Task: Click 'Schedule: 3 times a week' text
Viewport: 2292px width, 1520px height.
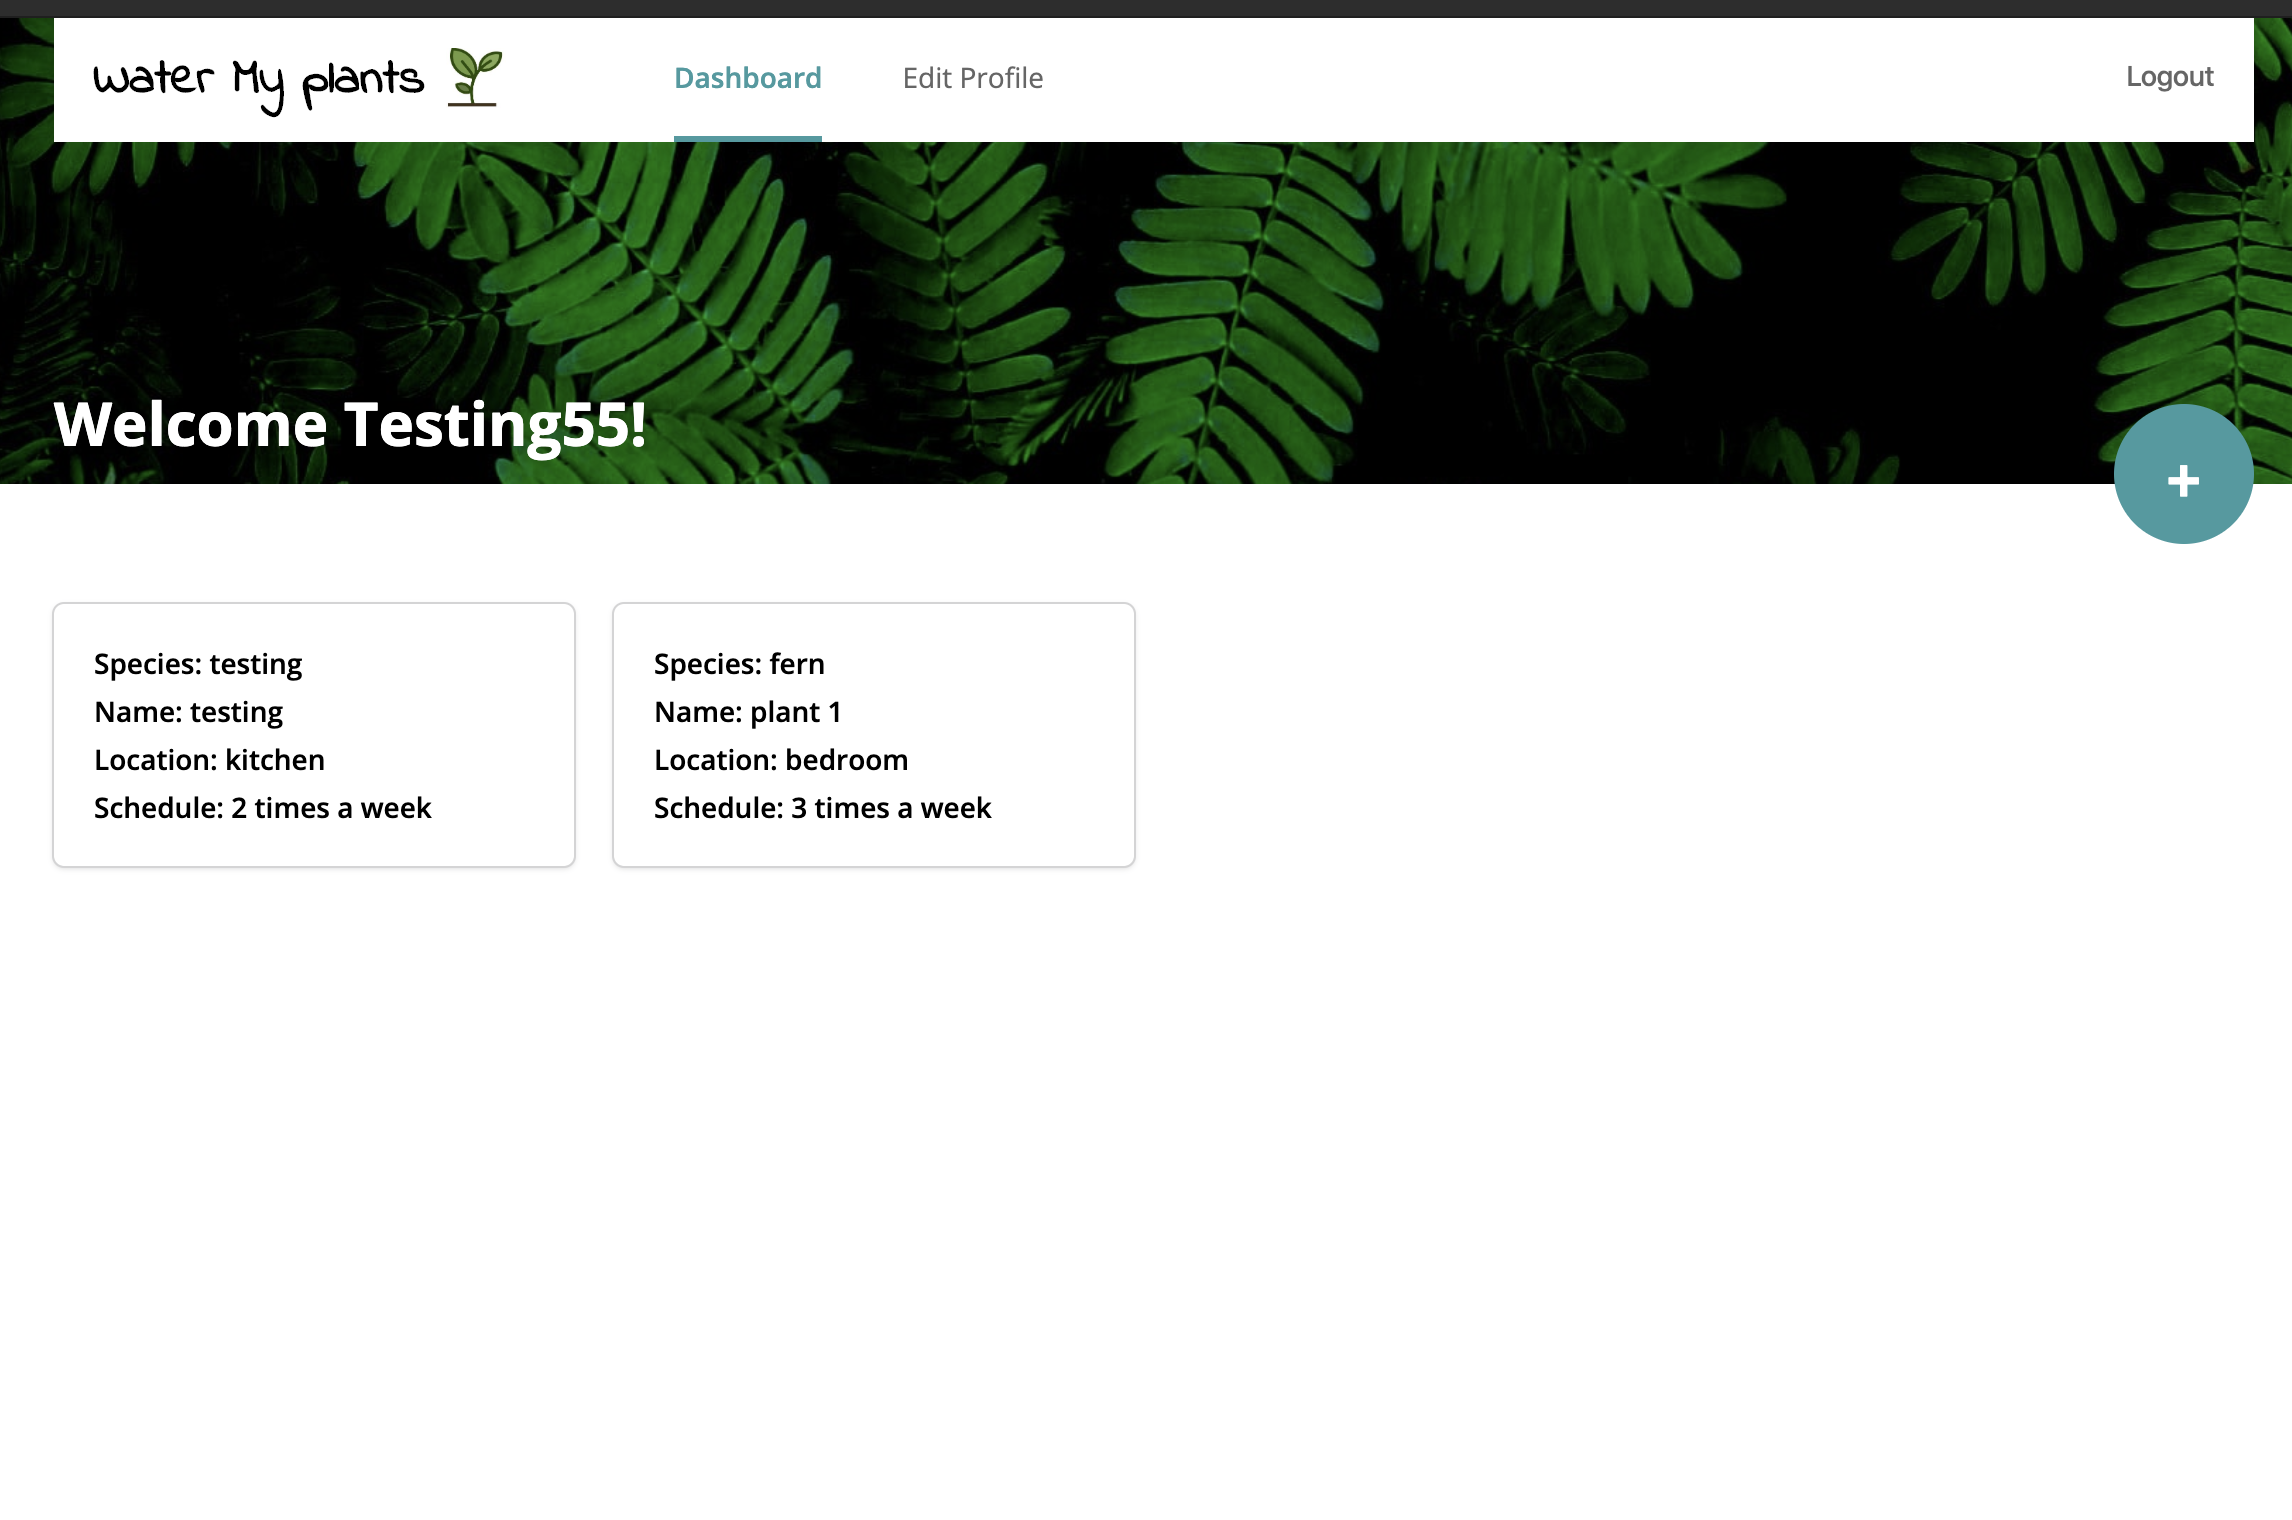Action: click(x=822, y=808)
